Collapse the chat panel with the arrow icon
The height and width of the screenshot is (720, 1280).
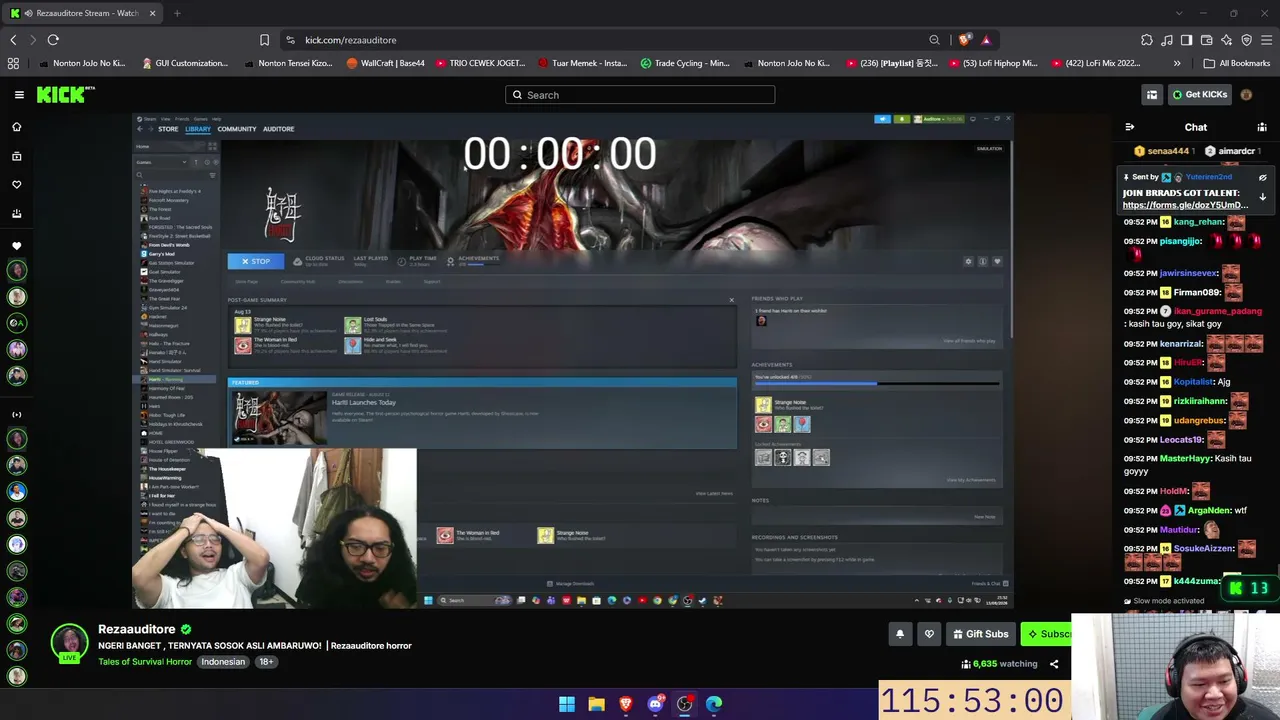click(1130, 127)
